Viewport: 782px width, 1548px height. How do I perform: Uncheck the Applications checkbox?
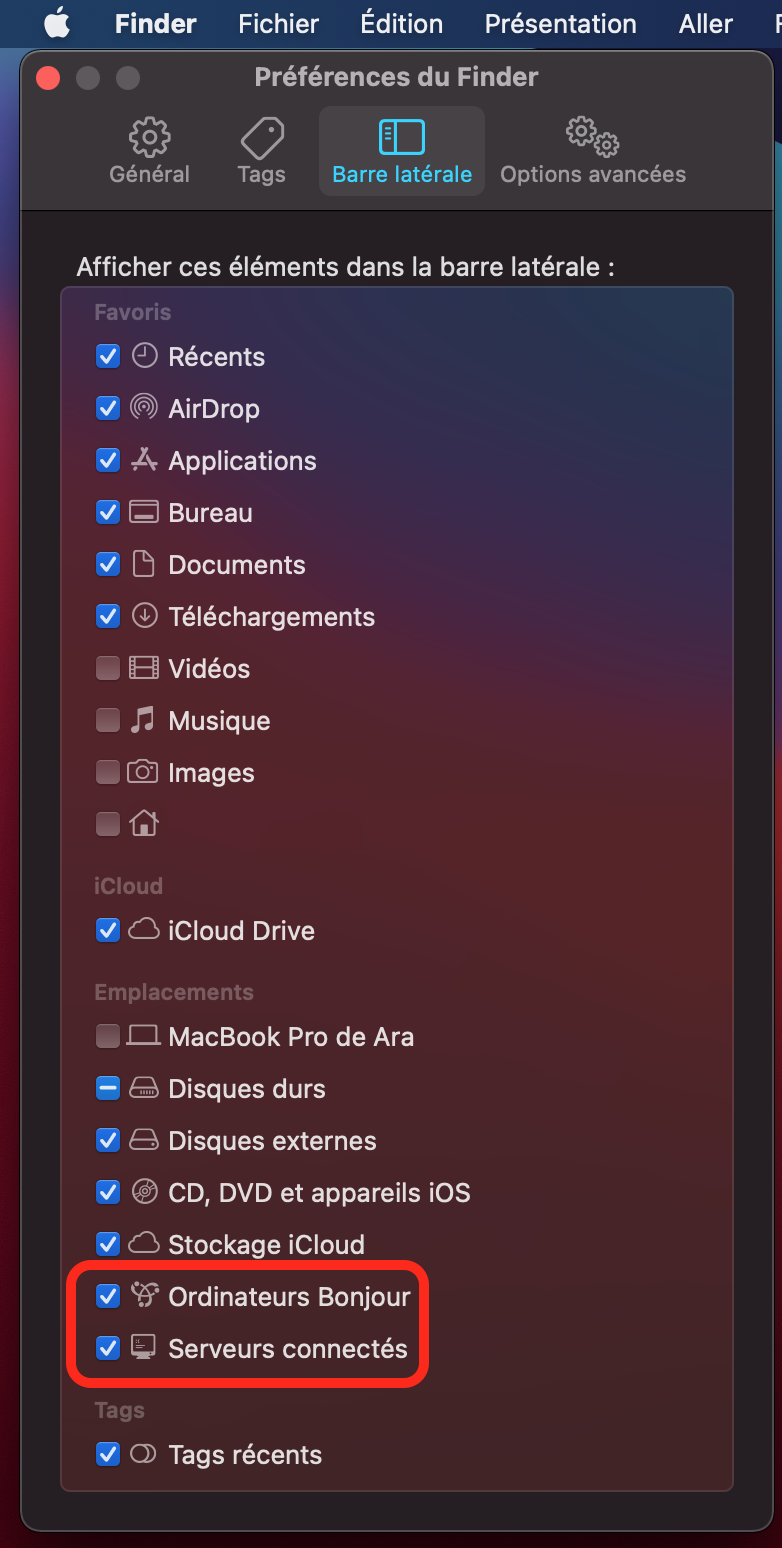point(108,460)
